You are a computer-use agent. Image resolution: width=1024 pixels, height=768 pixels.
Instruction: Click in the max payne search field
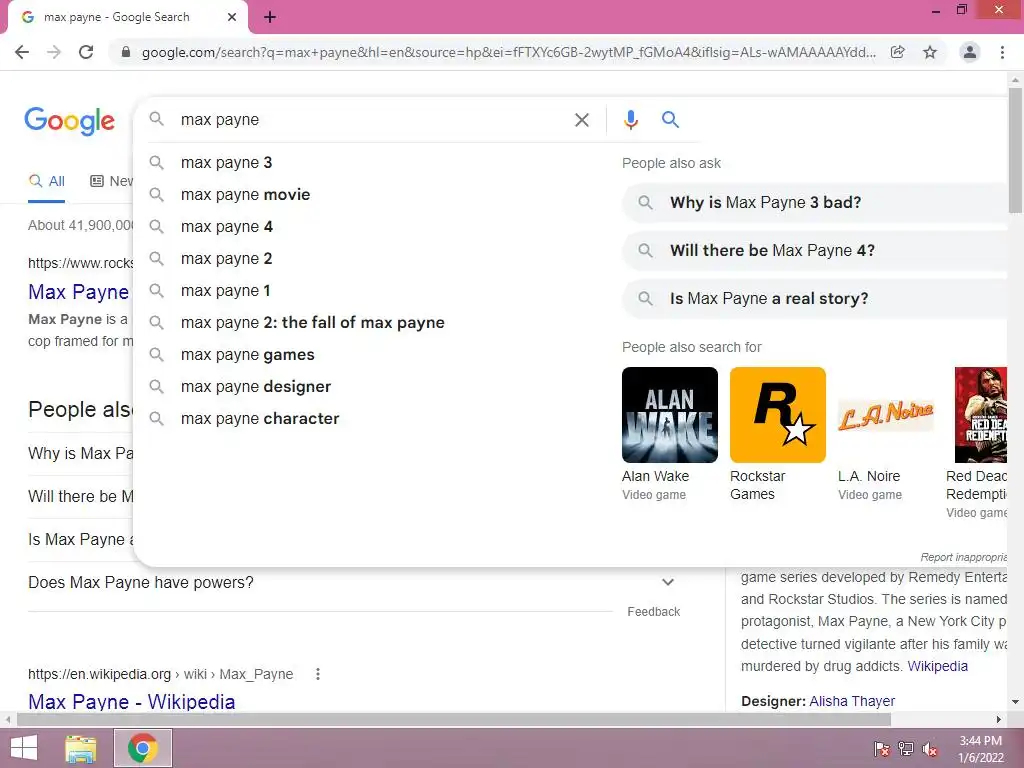tap(372, 120)
